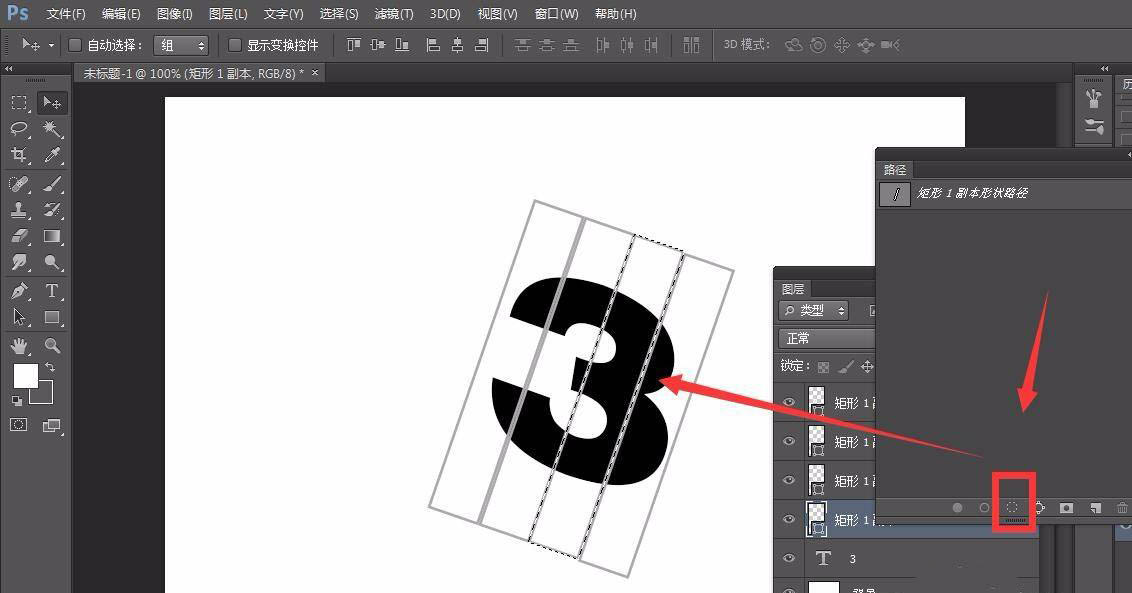The width and height of the screenshot is (1132, 593).
Task: Toggle lock position icon
Action: click(867, 367)
